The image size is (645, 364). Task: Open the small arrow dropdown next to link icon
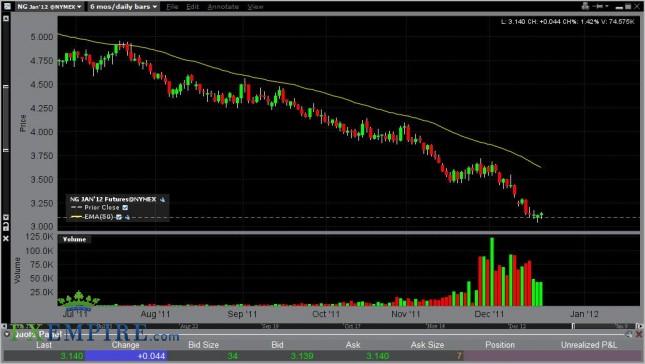pos(607,6)
